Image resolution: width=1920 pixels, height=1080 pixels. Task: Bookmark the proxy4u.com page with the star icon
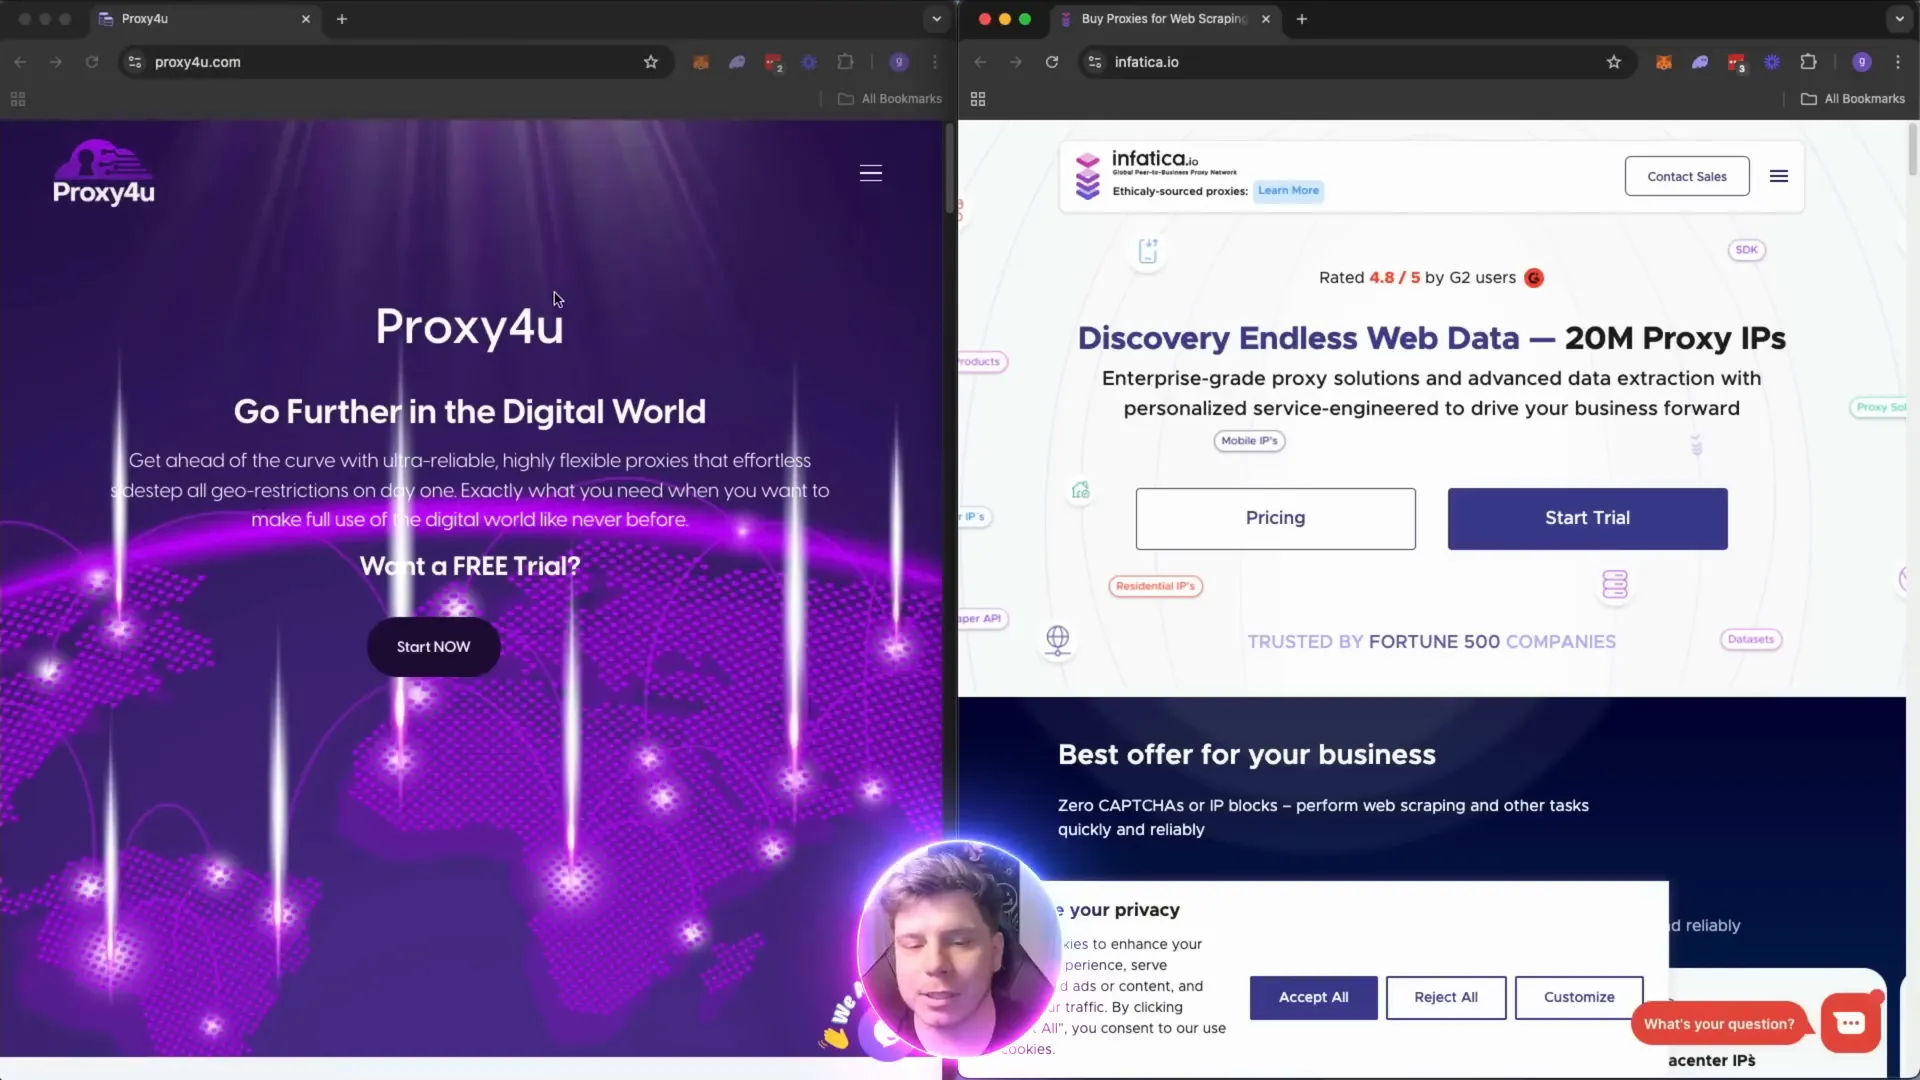click(x=651, y=62)
